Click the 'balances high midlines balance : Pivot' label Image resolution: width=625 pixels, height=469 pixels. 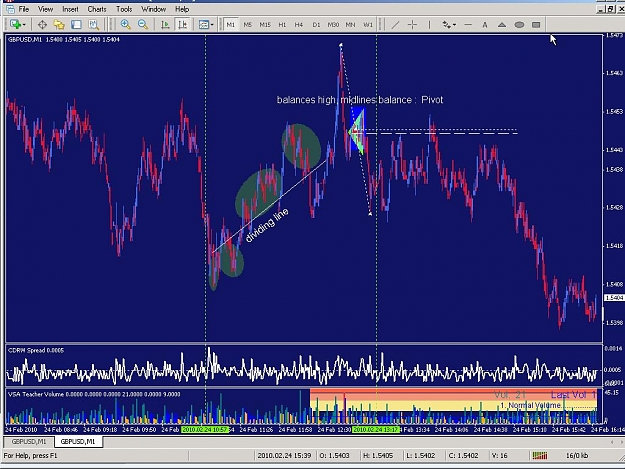[360, 100]
